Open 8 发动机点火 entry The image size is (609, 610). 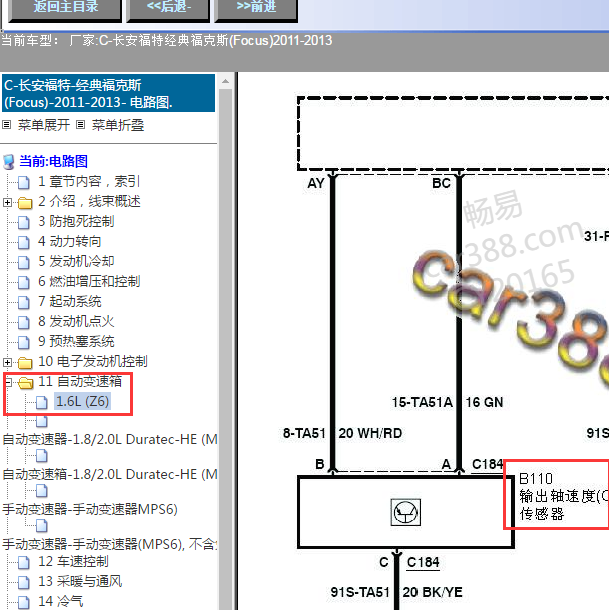[76, 321]
